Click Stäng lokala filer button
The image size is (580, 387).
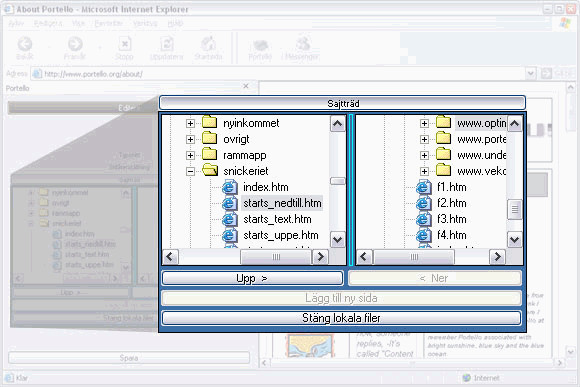[x=341, y=318]
